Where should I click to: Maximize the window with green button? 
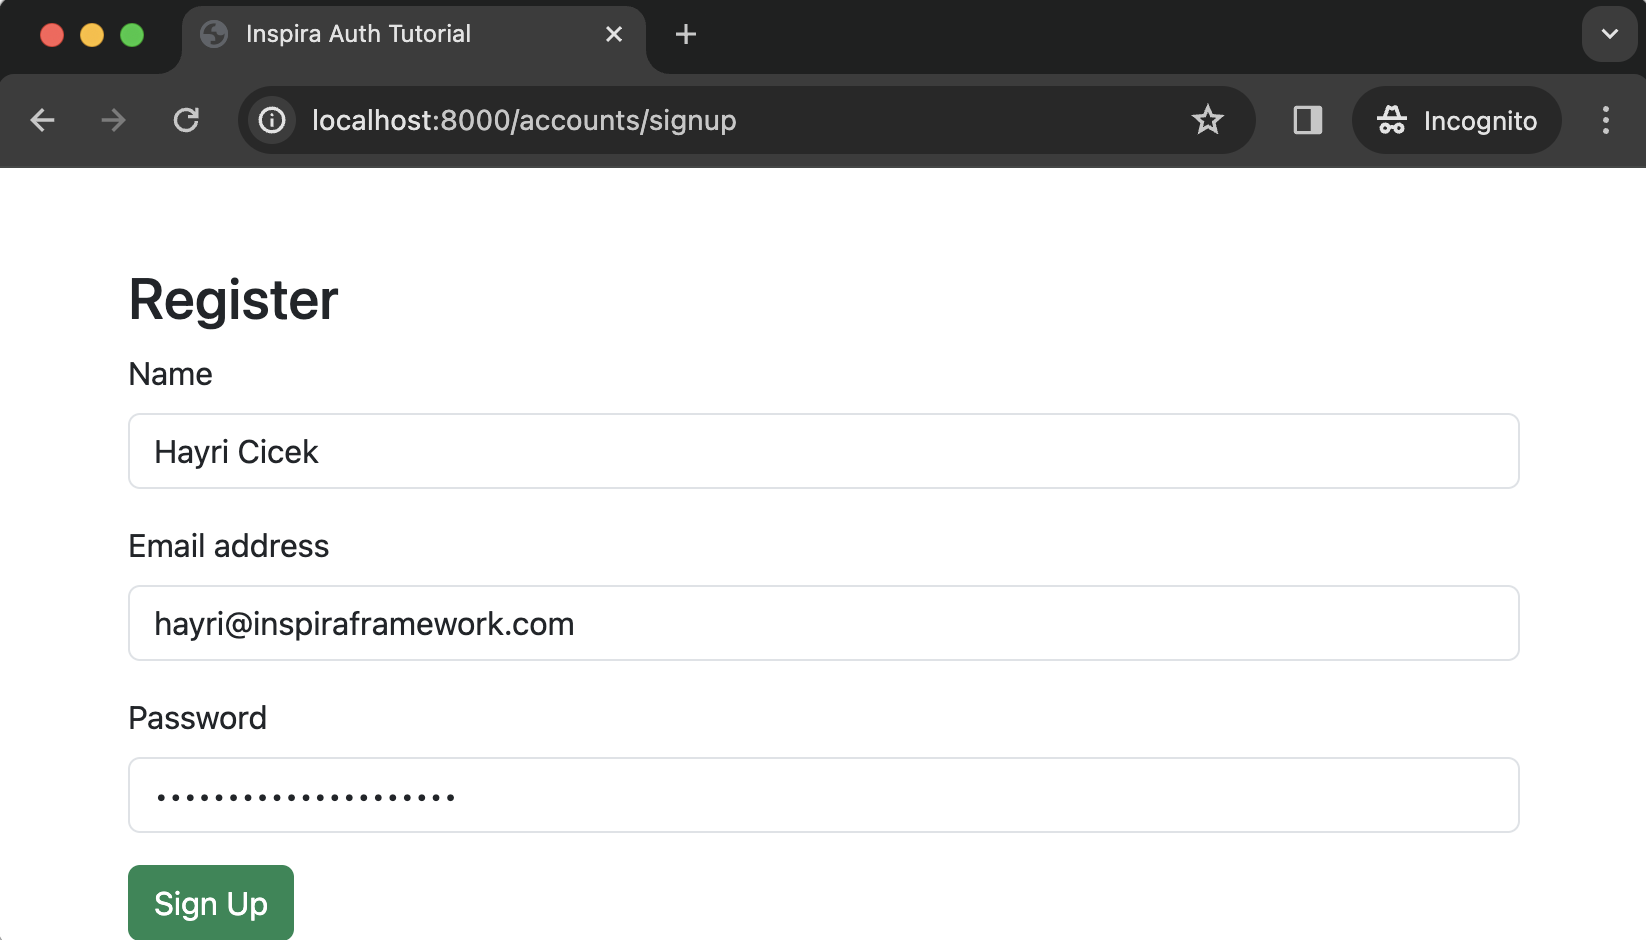tap(132, 36)
